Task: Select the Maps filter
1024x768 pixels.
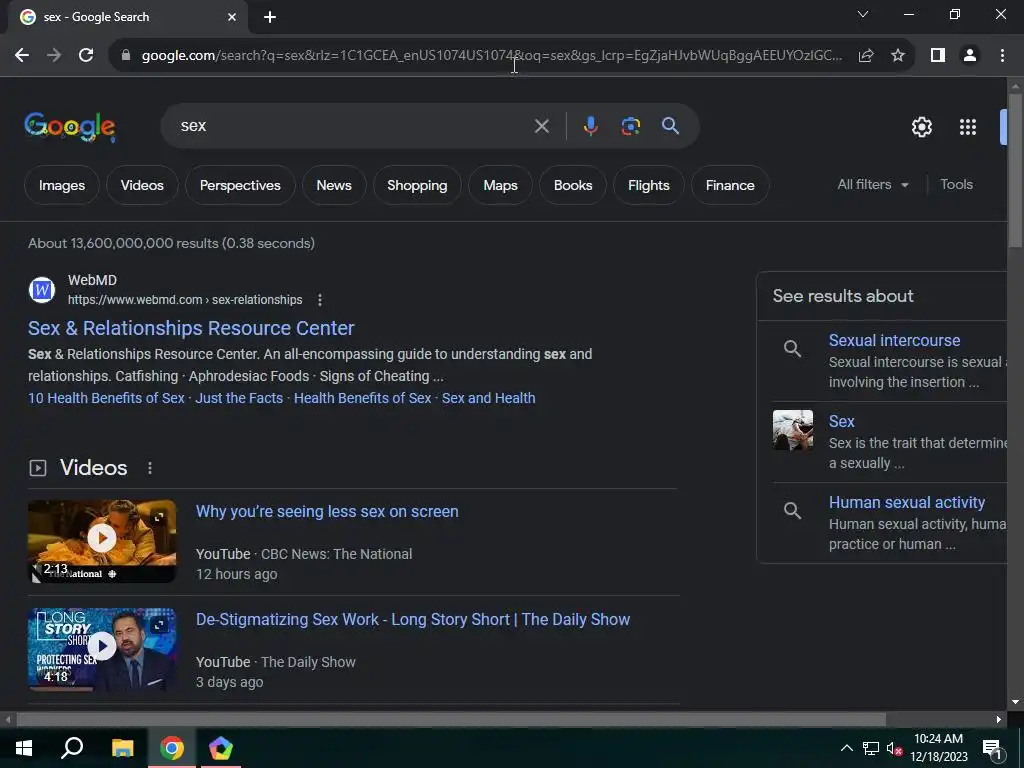Action: [x=500, y=185]
